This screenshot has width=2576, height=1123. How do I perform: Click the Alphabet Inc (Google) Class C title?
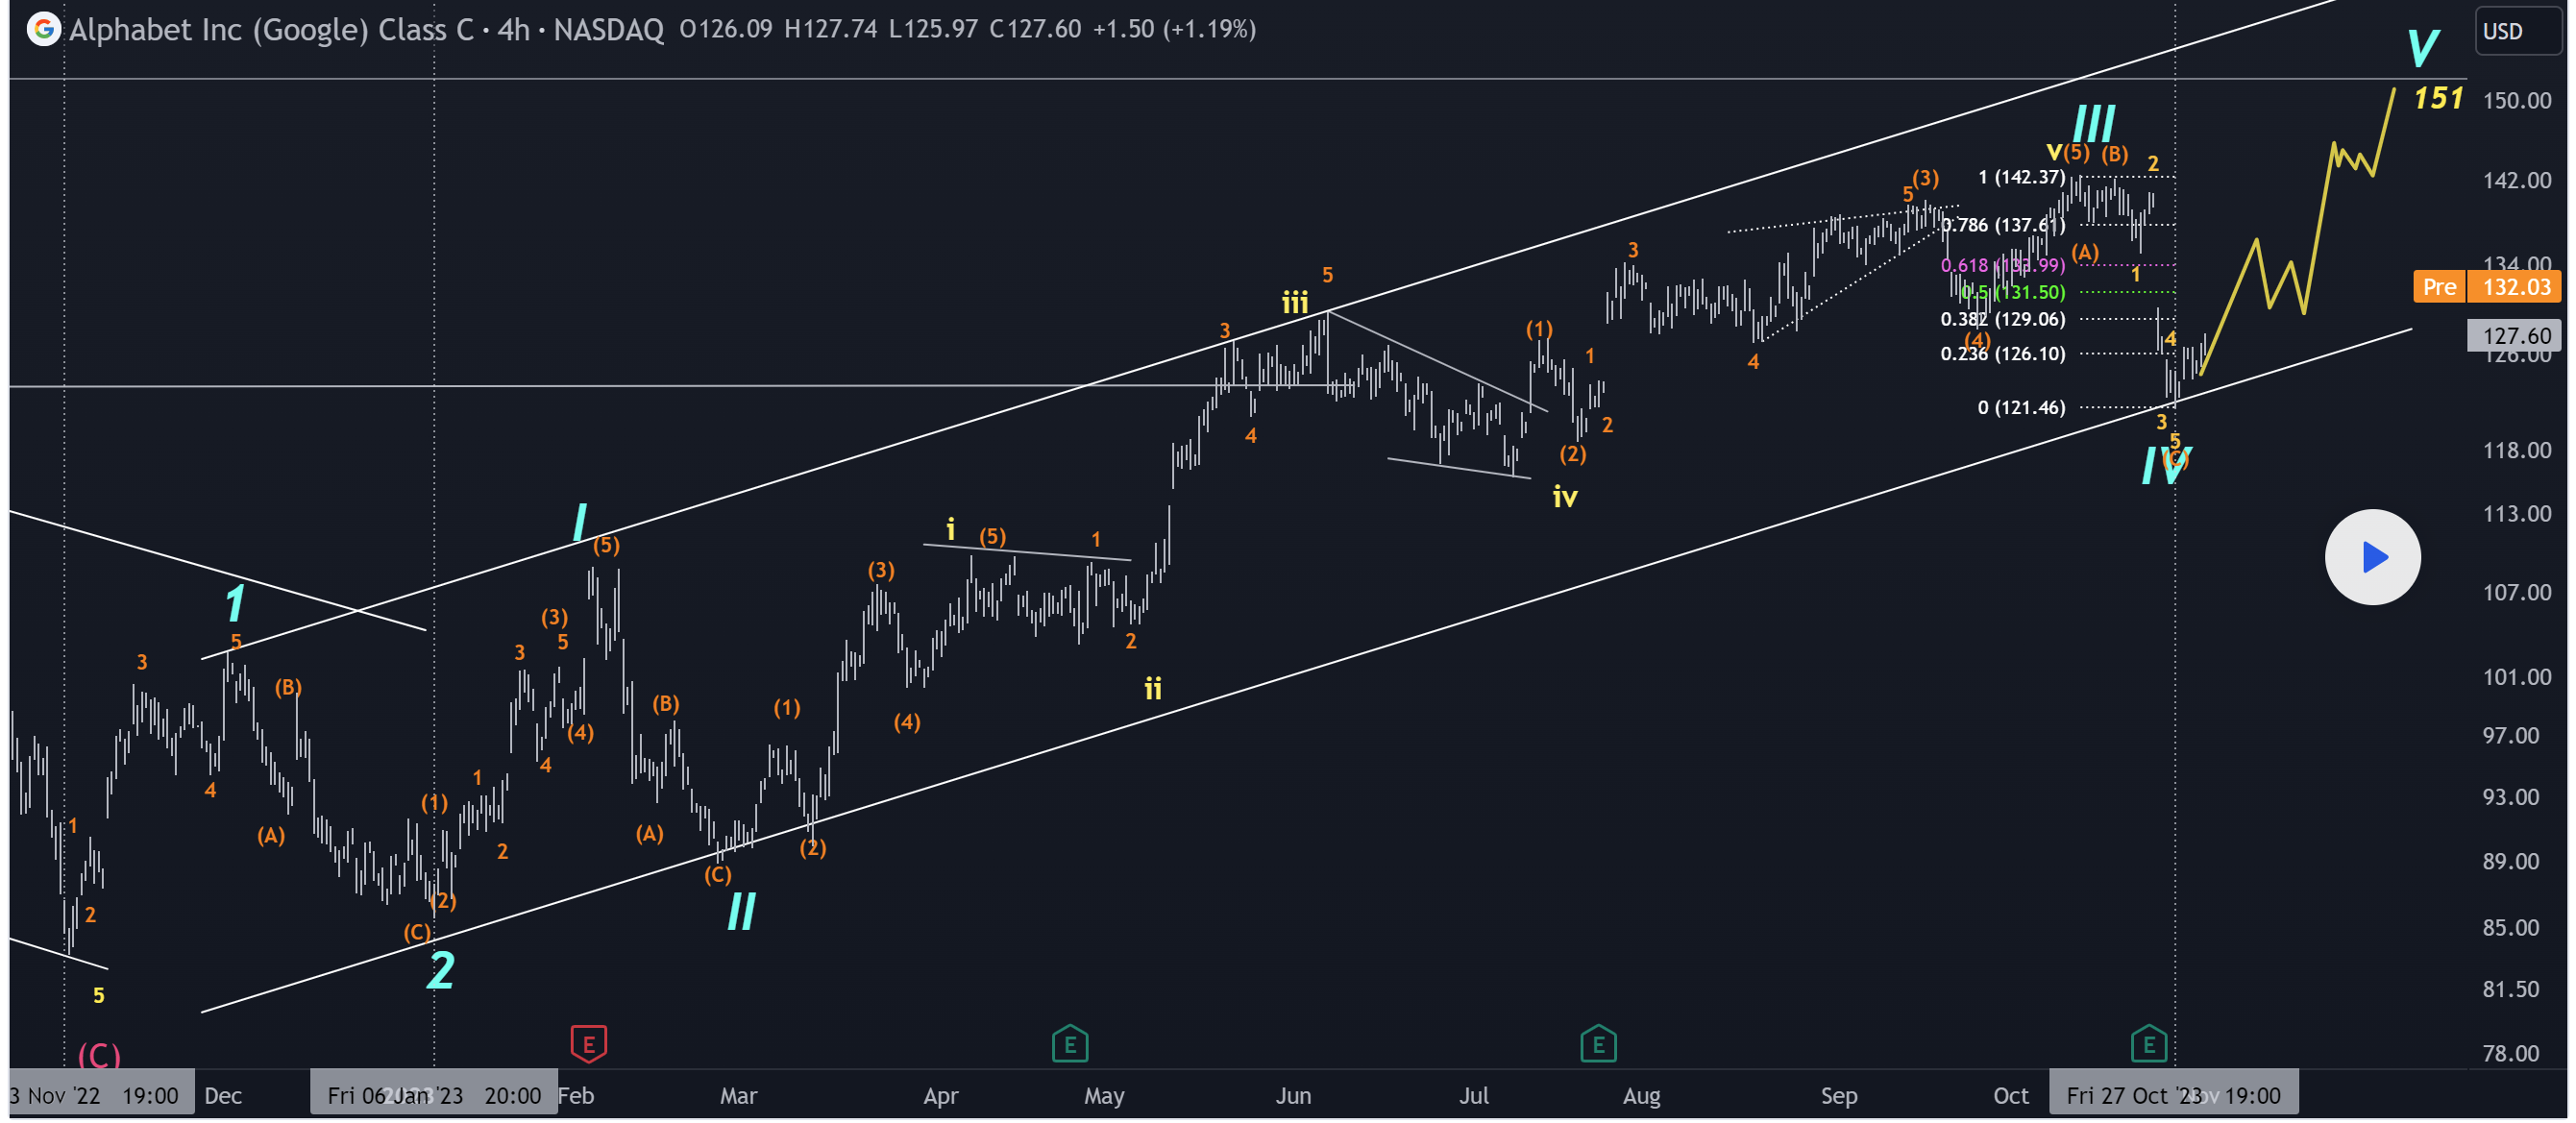coord(270,29)
